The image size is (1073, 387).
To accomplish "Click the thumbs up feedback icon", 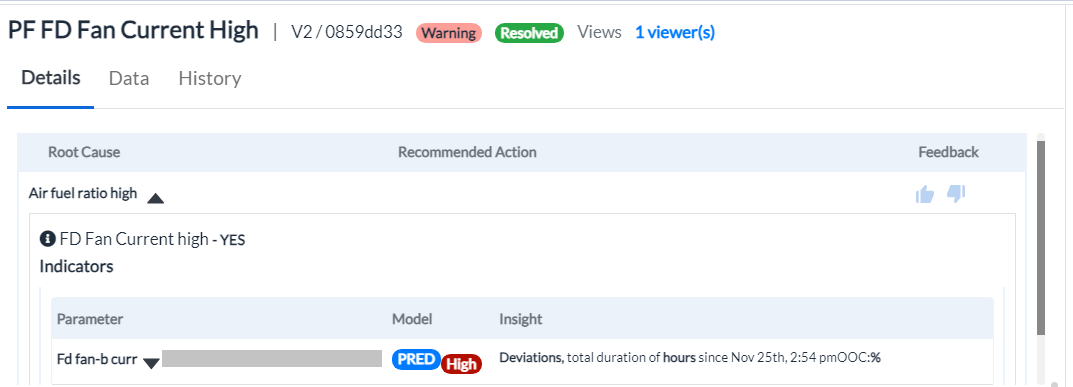I will pos(925,195).
